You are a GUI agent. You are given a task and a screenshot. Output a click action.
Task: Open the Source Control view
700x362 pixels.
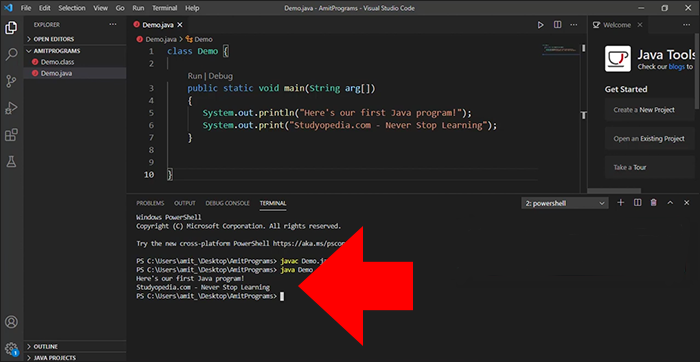[x=11, y=81]
